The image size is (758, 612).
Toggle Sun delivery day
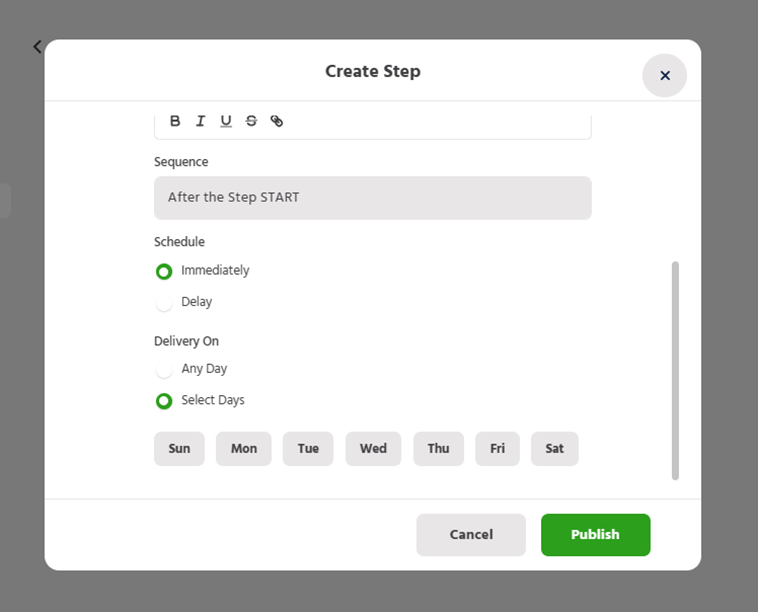coord(179,449)
